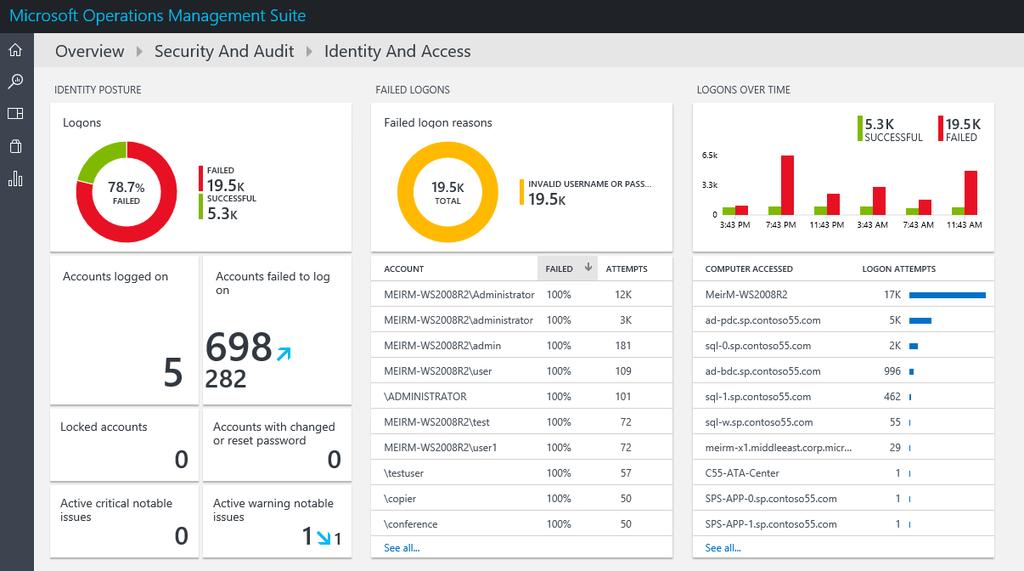The height and width of the screenshot is (571, 1024).
Task: Select computer sql-1.sp.contoso55.com
Action: tap(843, 397)
